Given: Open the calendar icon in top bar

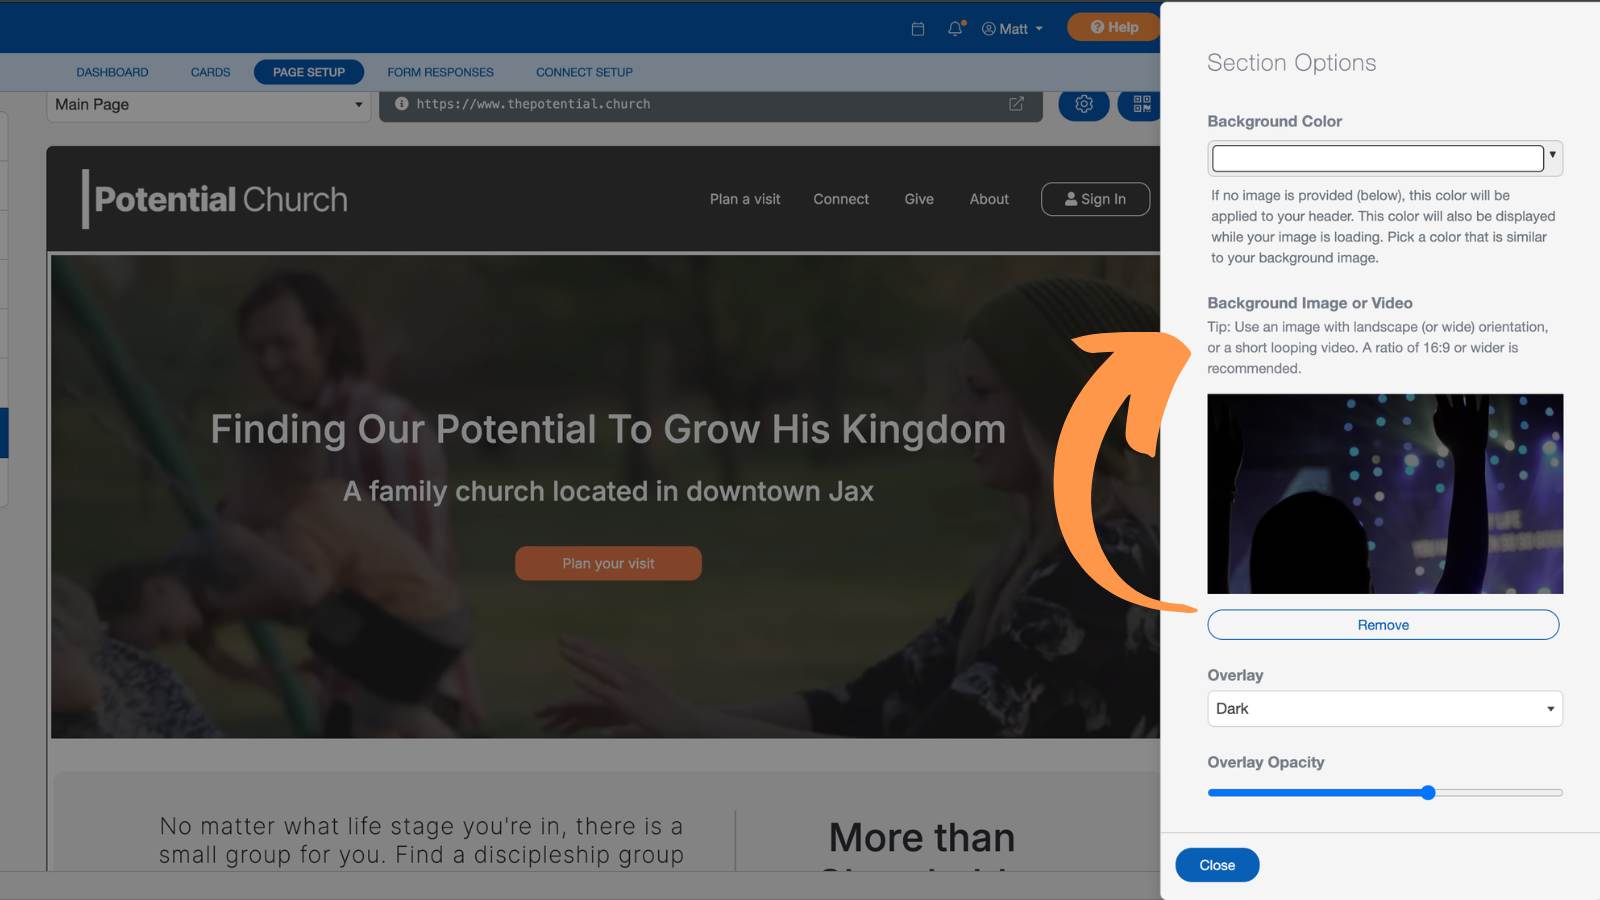Looking at the screenshot, I should click(918, 29).
